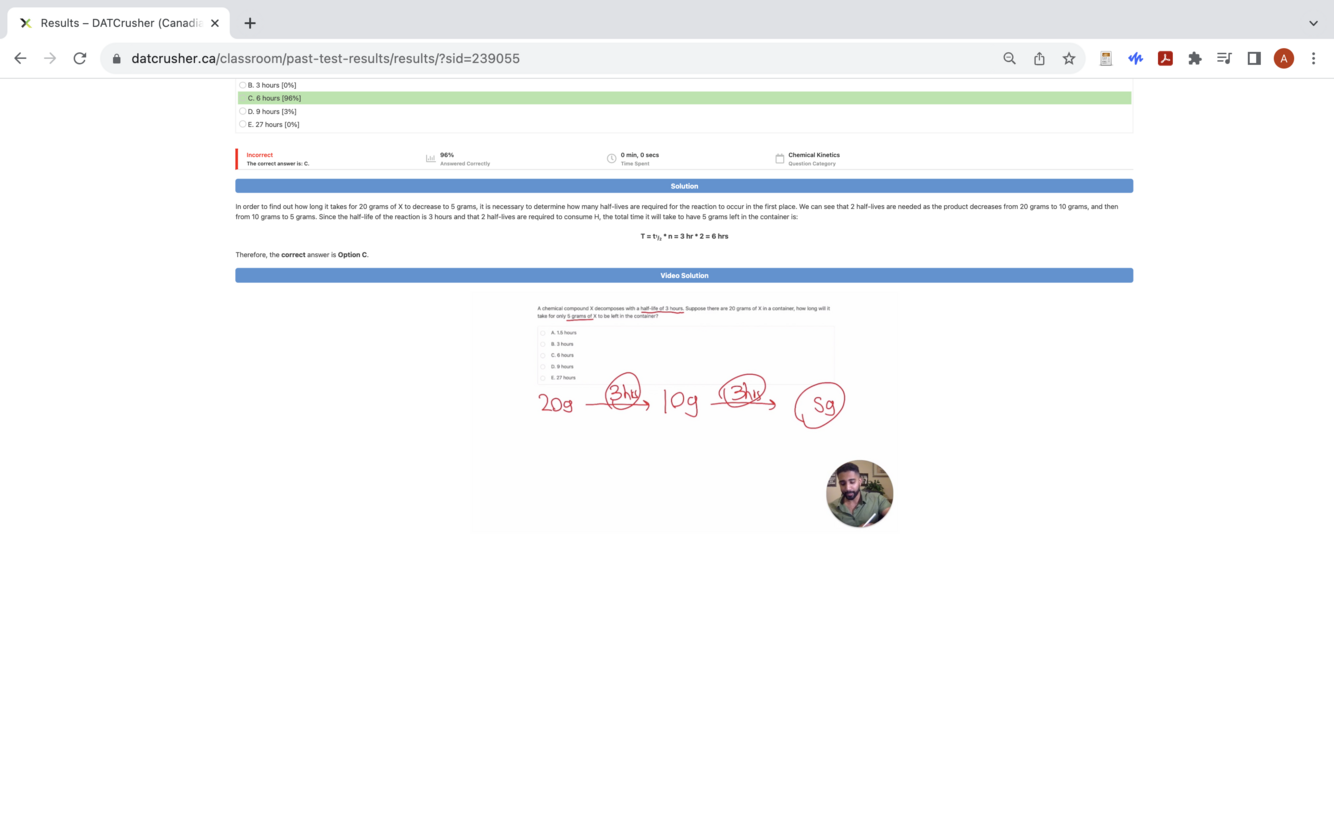The height and width of the screenshot is (834, 1334).
Task: Click 'The correct answer is: C.' text
Action: click(x=278, y=163)
